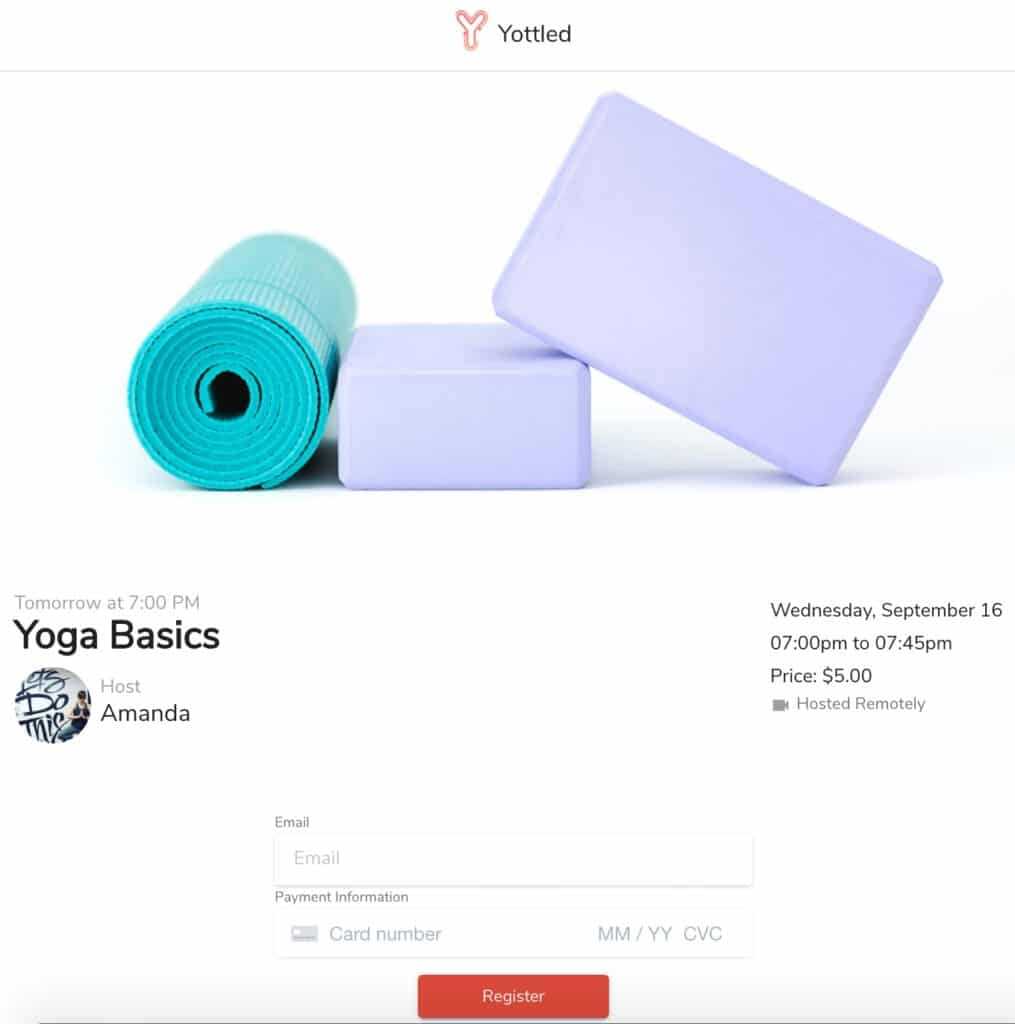Click the credit card icon in payment field

coord(304,933)
